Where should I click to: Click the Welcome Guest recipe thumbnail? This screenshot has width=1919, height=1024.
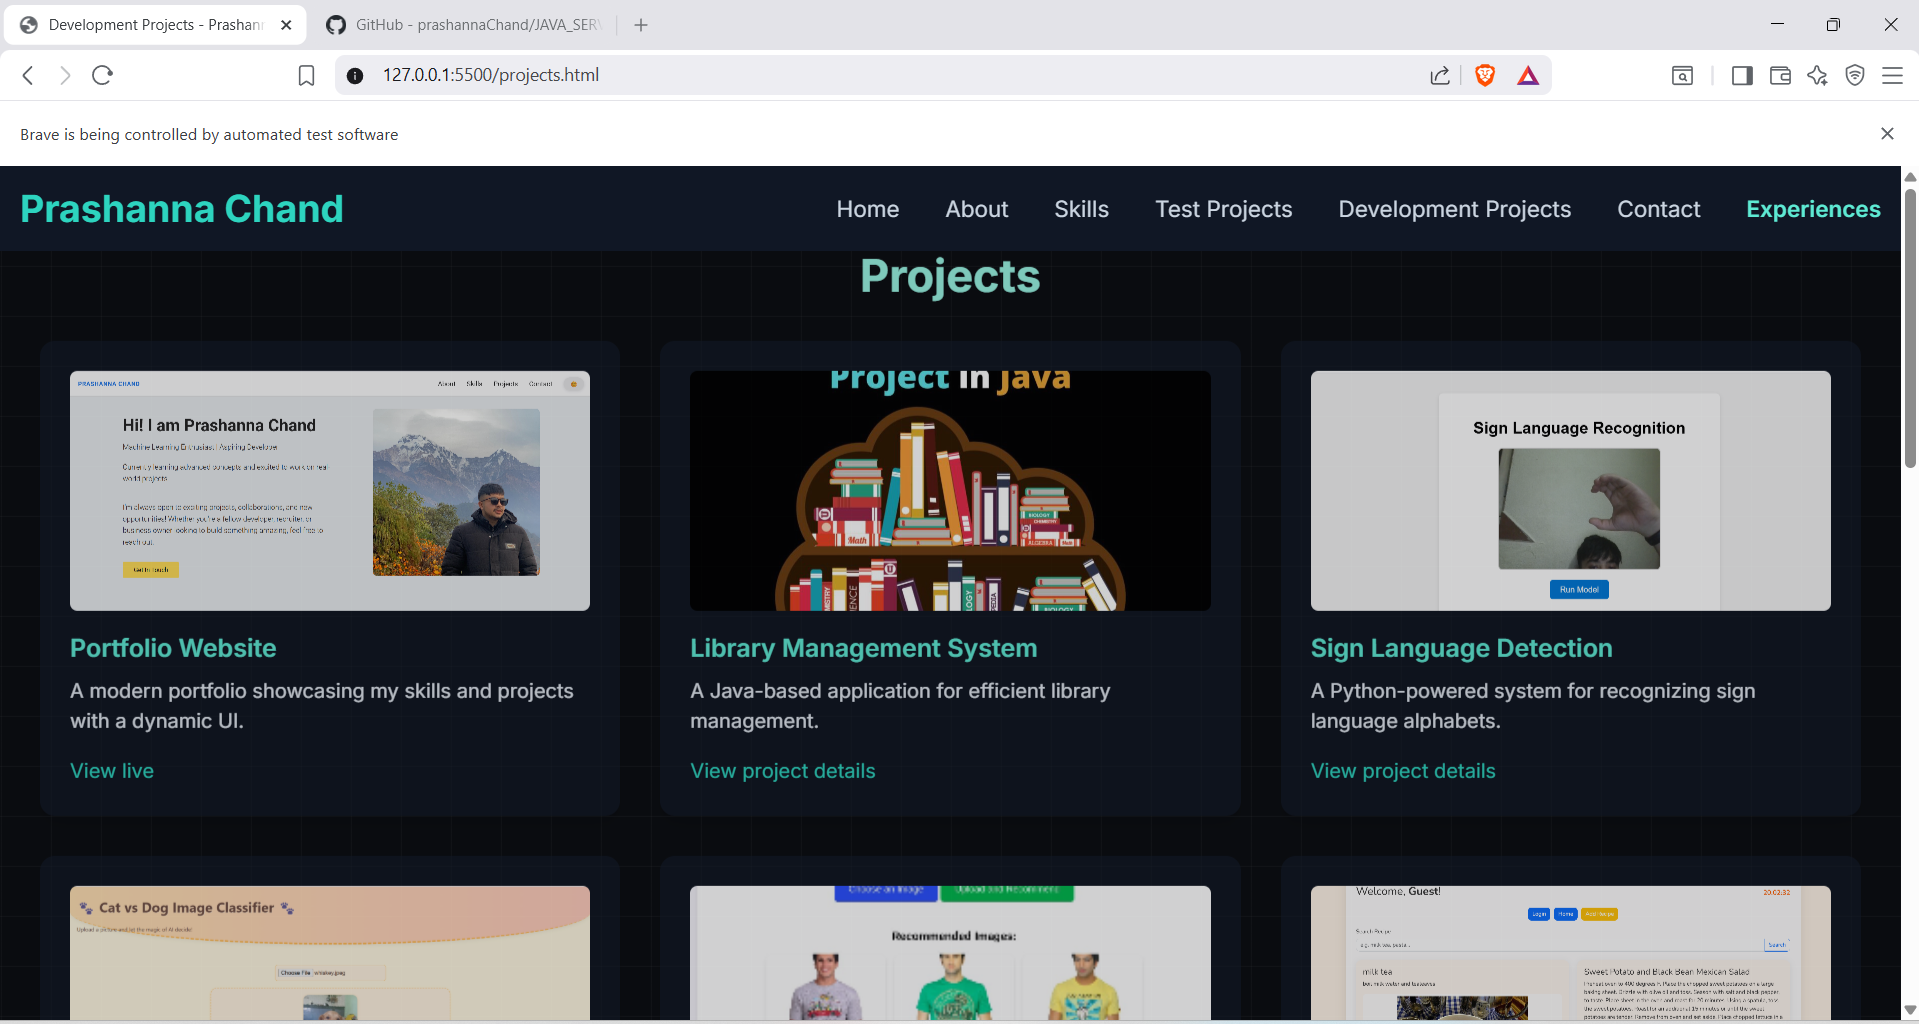point(1571,953)
